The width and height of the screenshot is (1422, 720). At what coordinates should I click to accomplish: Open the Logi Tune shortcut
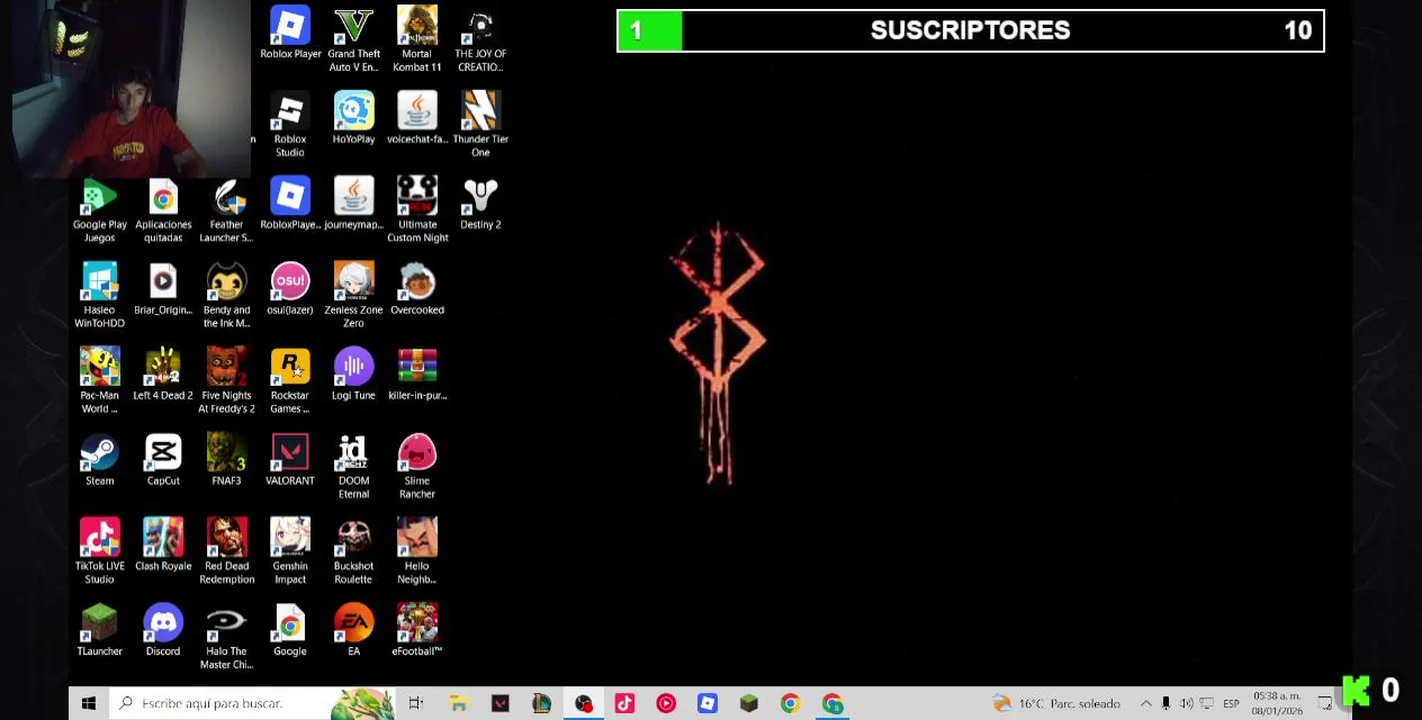coord(353,375)
